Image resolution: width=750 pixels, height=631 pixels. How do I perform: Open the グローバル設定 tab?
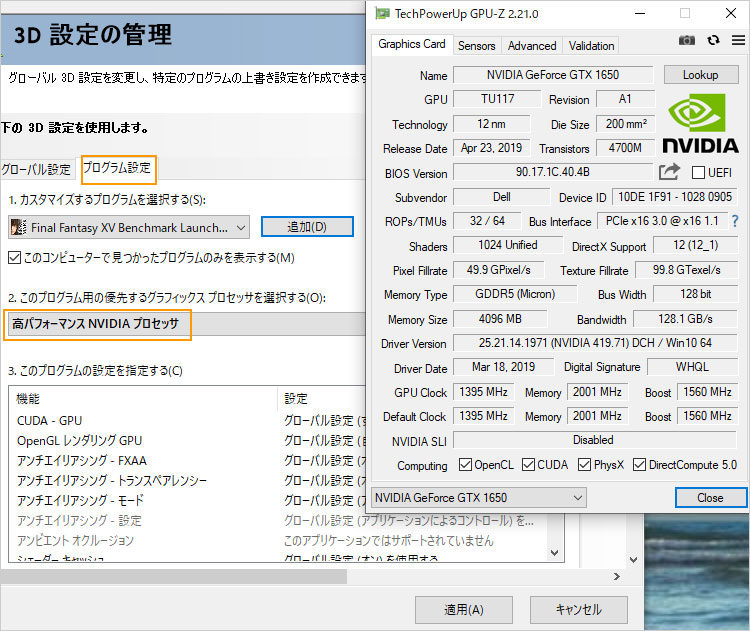pos(37,168)
